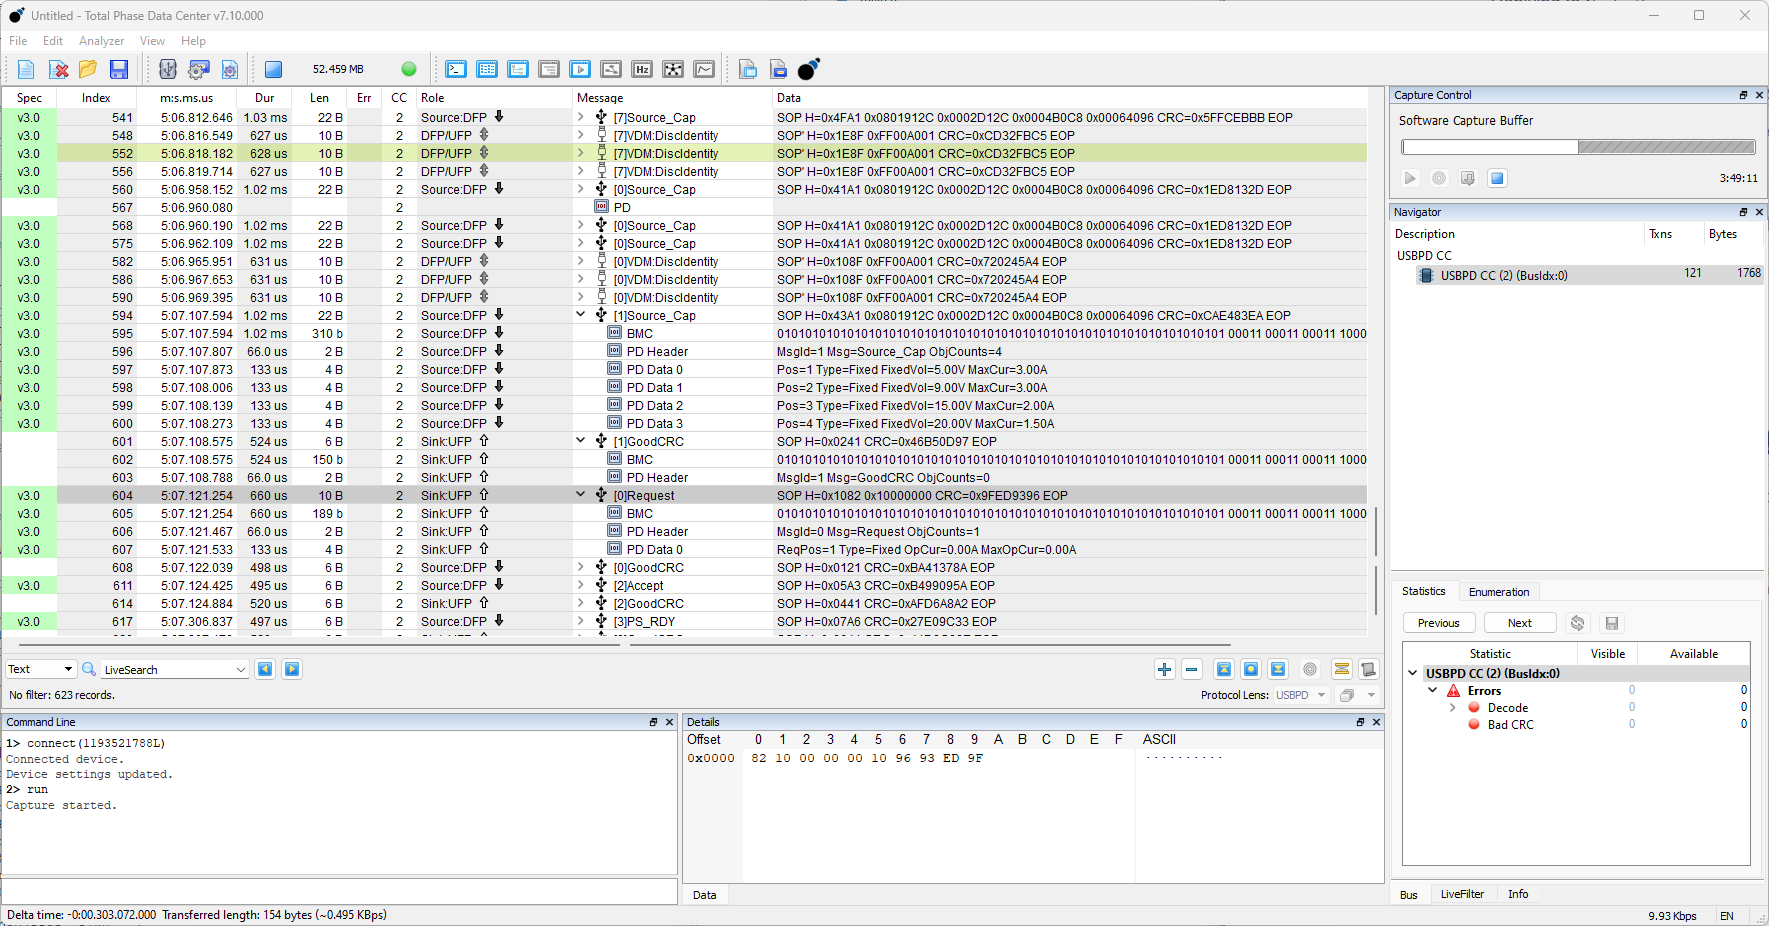Click the Next button in the Statistics panel
This screenshot has width=1769, height=926.
(1519, 622)
